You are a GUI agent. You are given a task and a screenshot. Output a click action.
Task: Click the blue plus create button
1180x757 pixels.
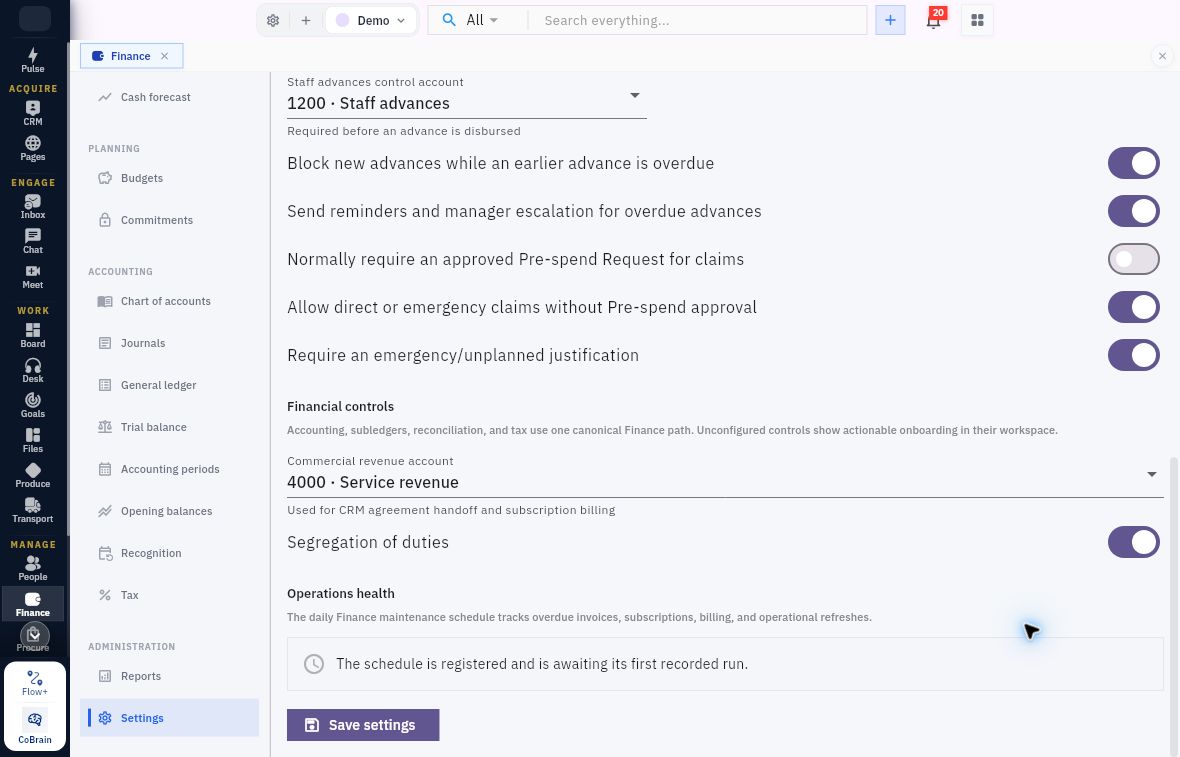pyautogui.click(x=890, y=20)
